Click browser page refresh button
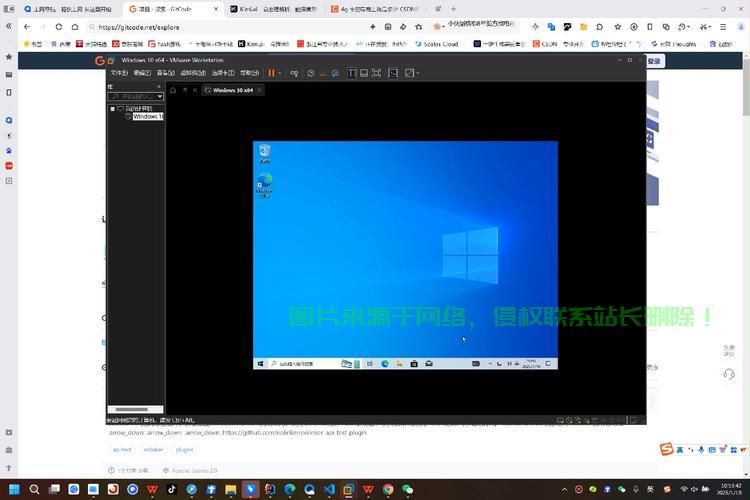The width and height of the screenshot is (750, 500). (74, 27)
